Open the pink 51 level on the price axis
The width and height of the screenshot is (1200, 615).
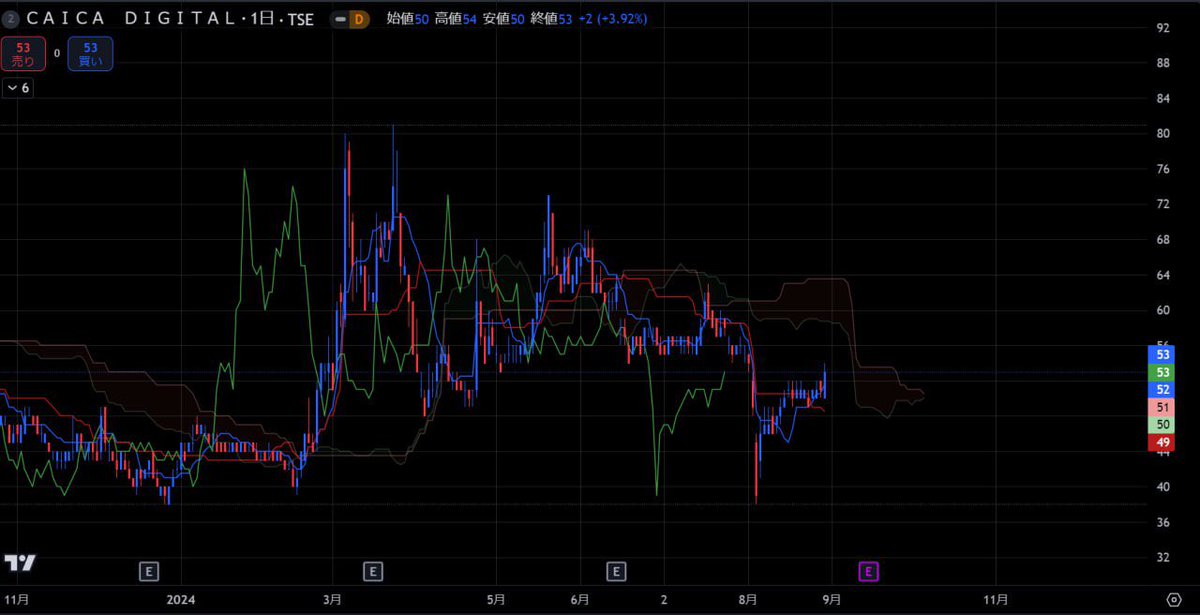coord(1161,406)
